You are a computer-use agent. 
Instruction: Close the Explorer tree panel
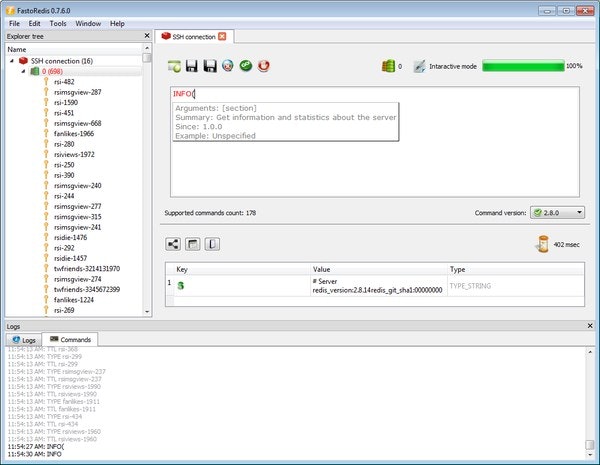tap(147, 36)
